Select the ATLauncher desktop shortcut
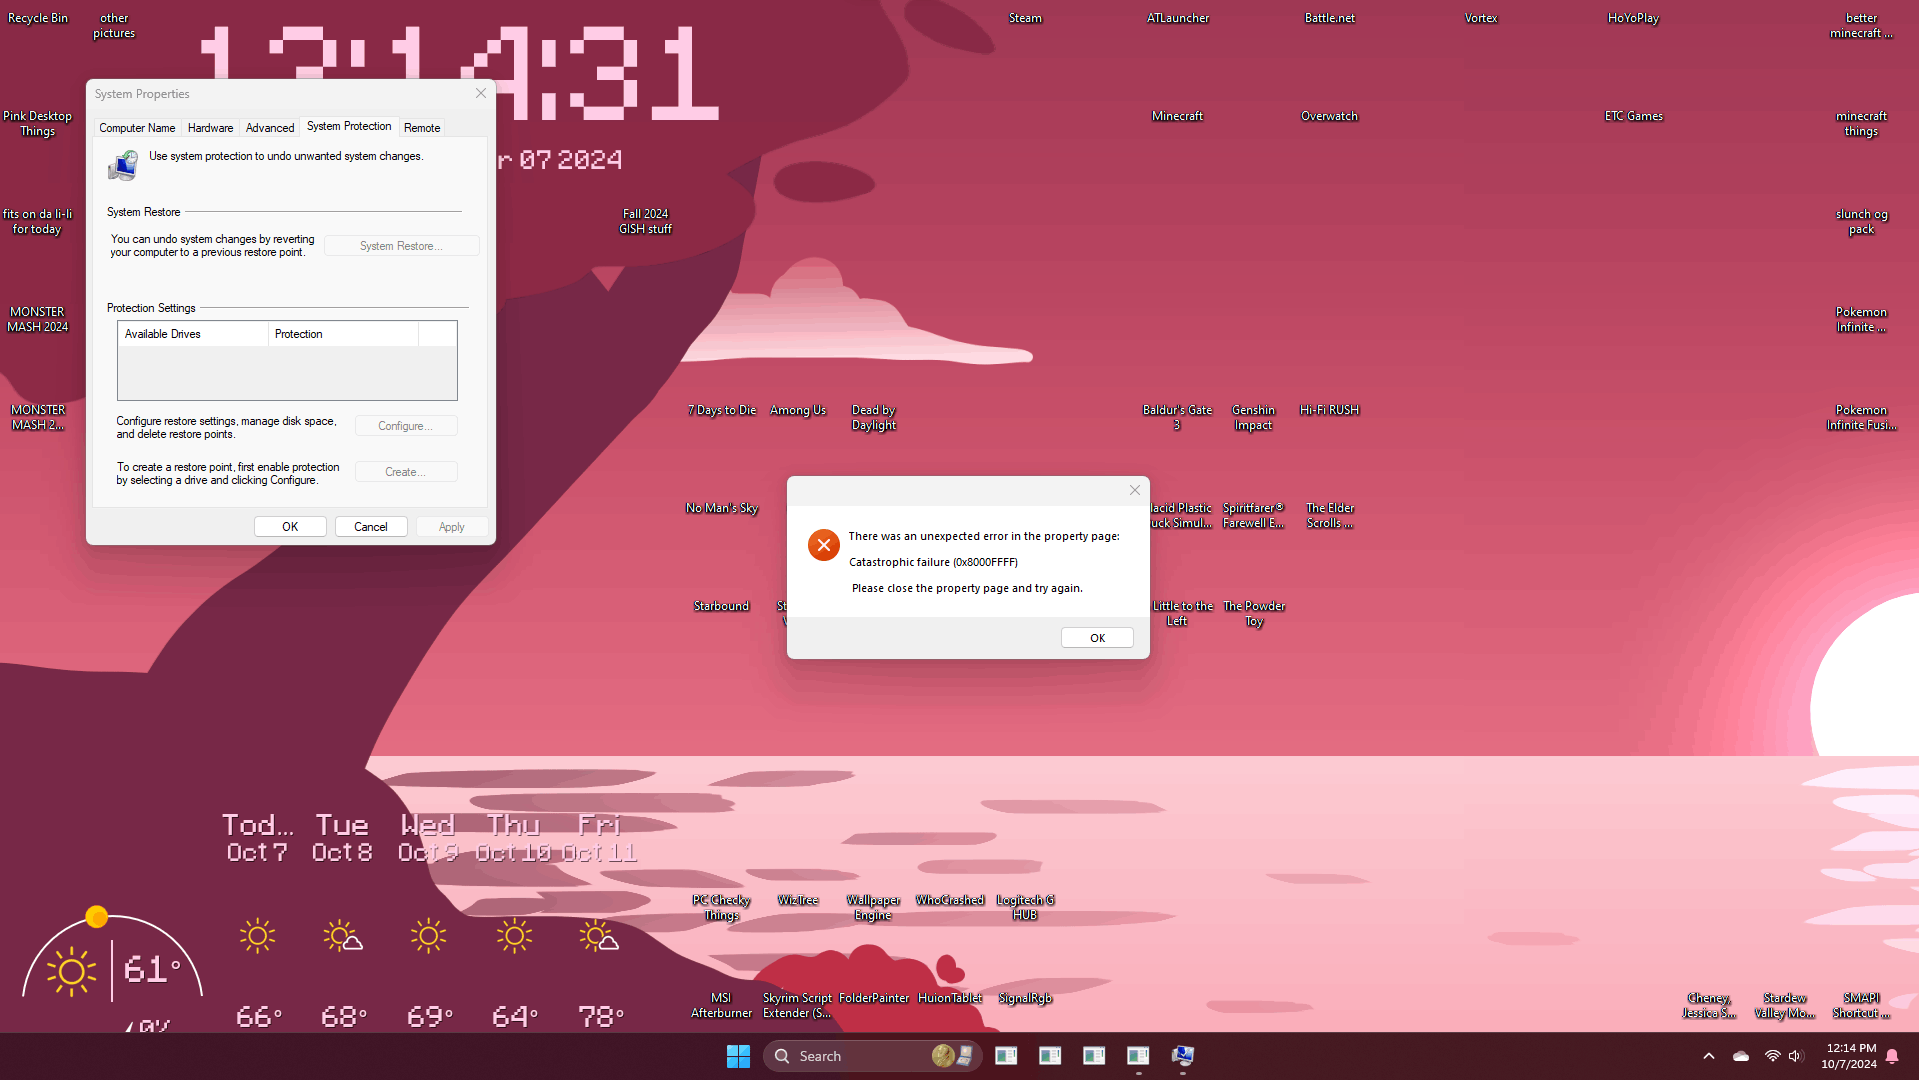 pyautogui.click(x=1178, y=18)
